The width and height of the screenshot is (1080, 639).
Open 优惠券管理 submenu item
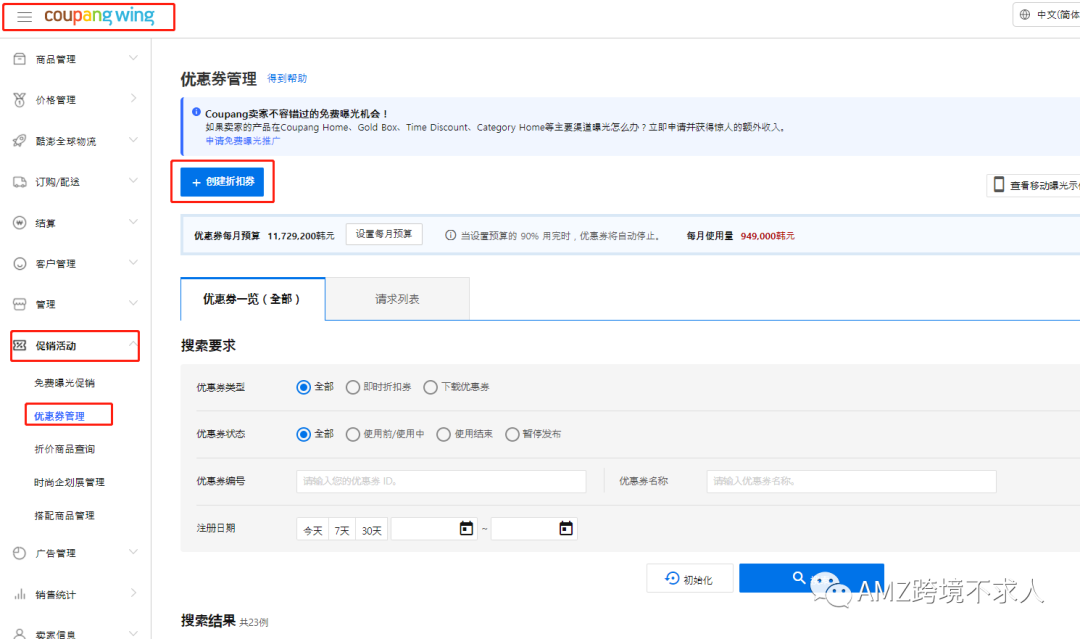59,416
